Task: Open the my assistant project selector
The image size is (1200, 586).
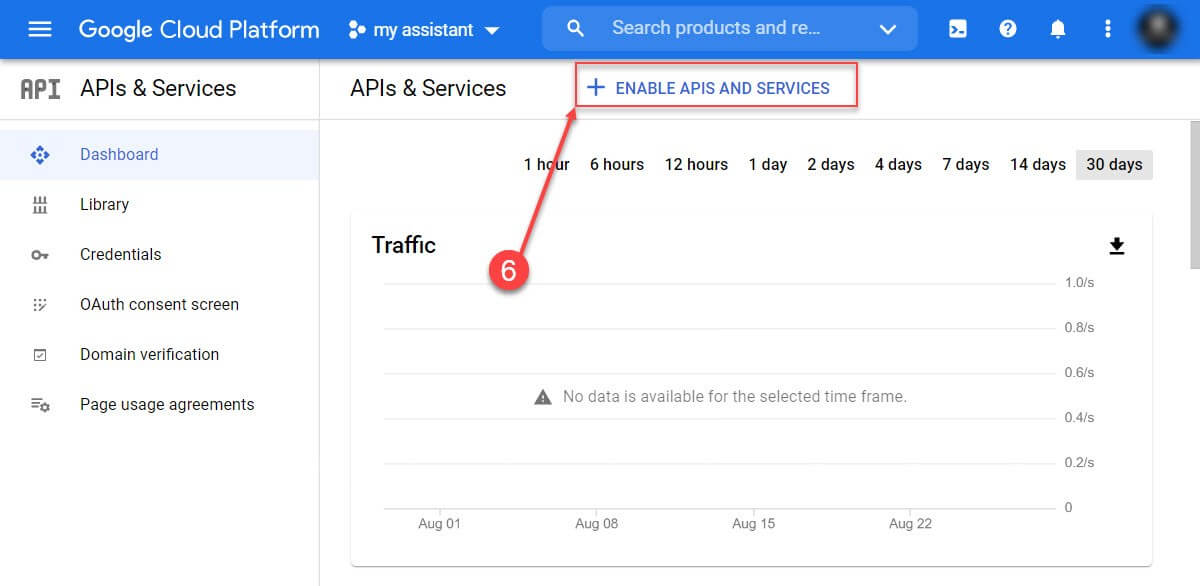Action: [x=423, y=28]
